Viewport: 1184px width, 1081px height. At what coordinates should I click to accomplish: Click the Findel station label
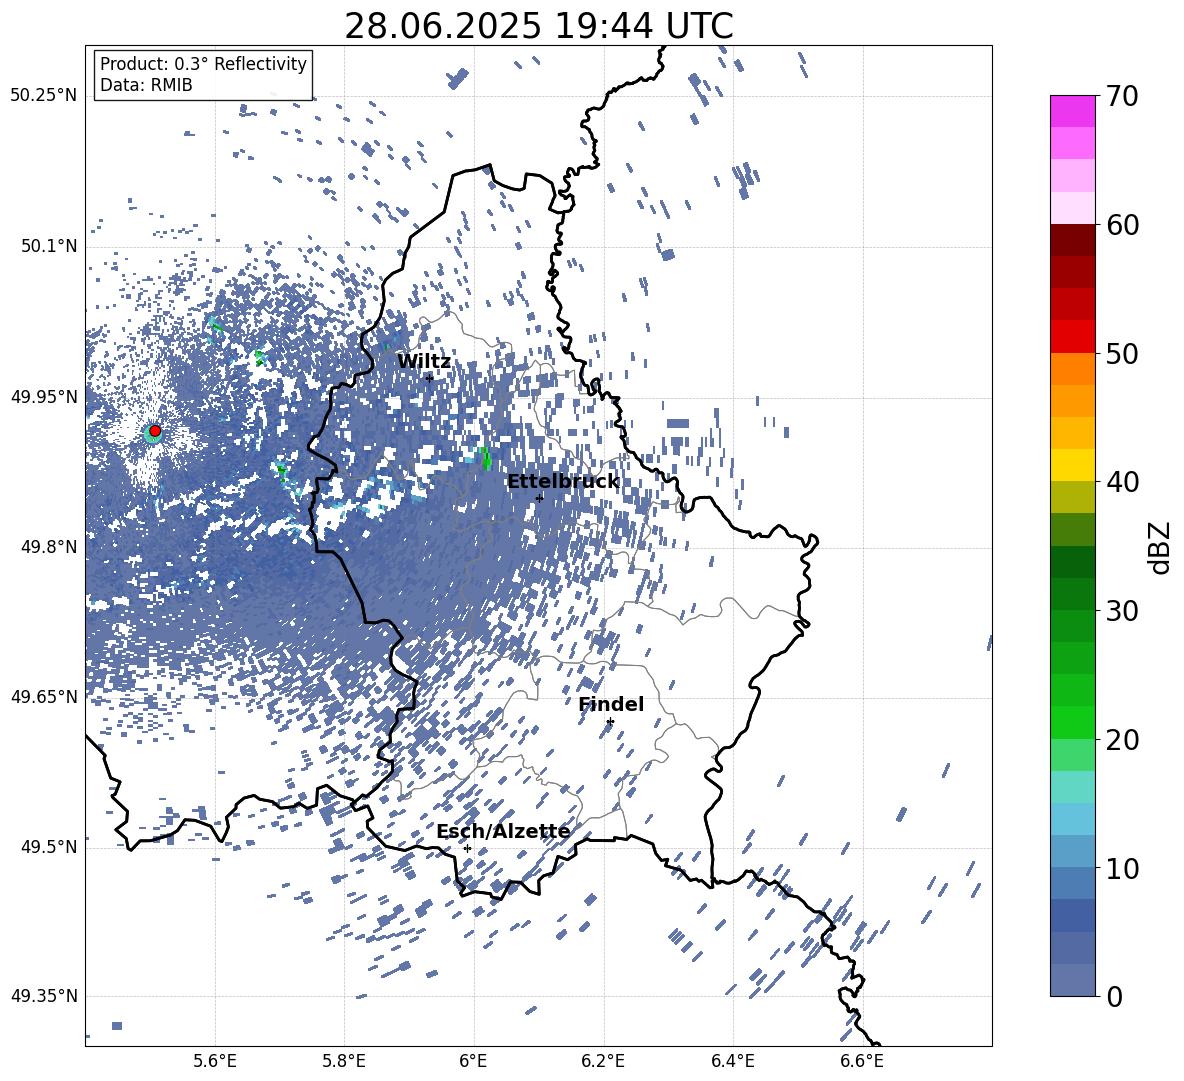(x=611, y=704)
